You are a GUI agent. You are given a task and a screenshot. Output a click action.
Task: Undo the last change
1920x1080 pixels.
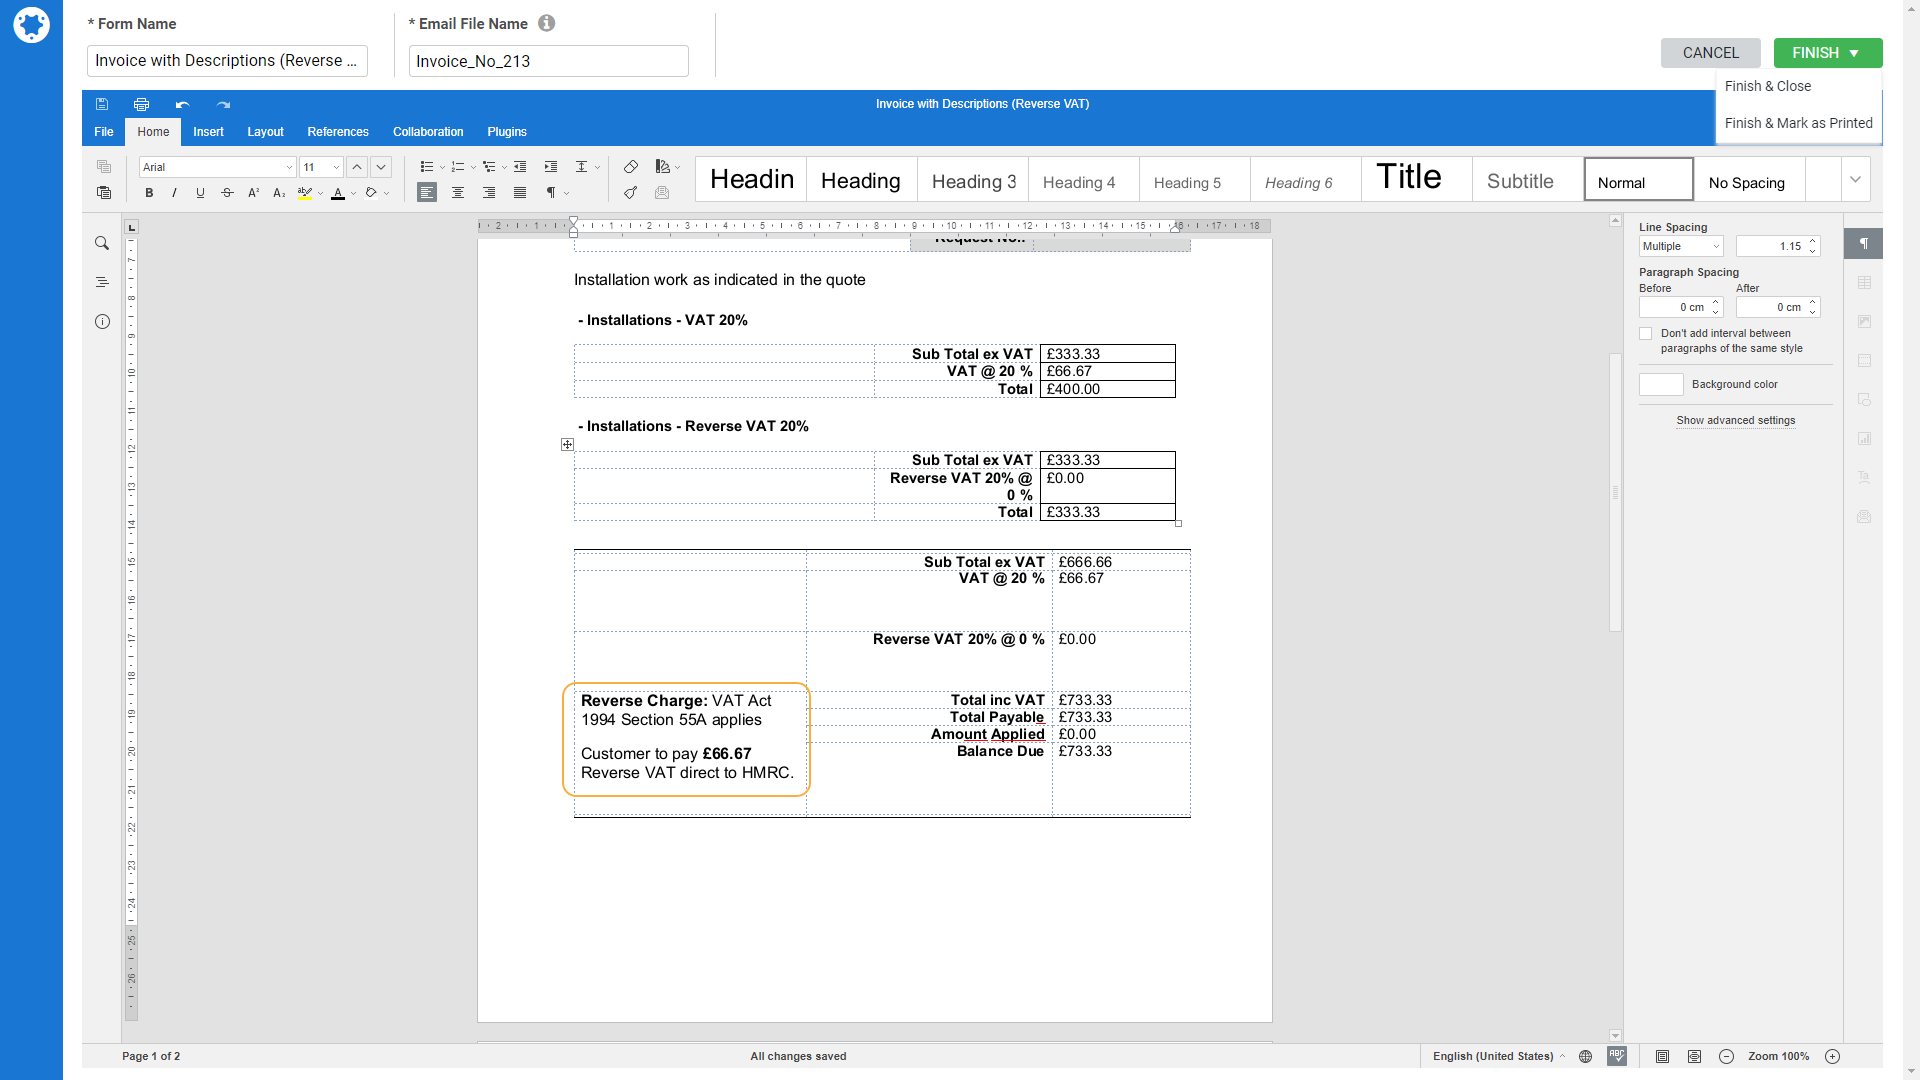182,104
